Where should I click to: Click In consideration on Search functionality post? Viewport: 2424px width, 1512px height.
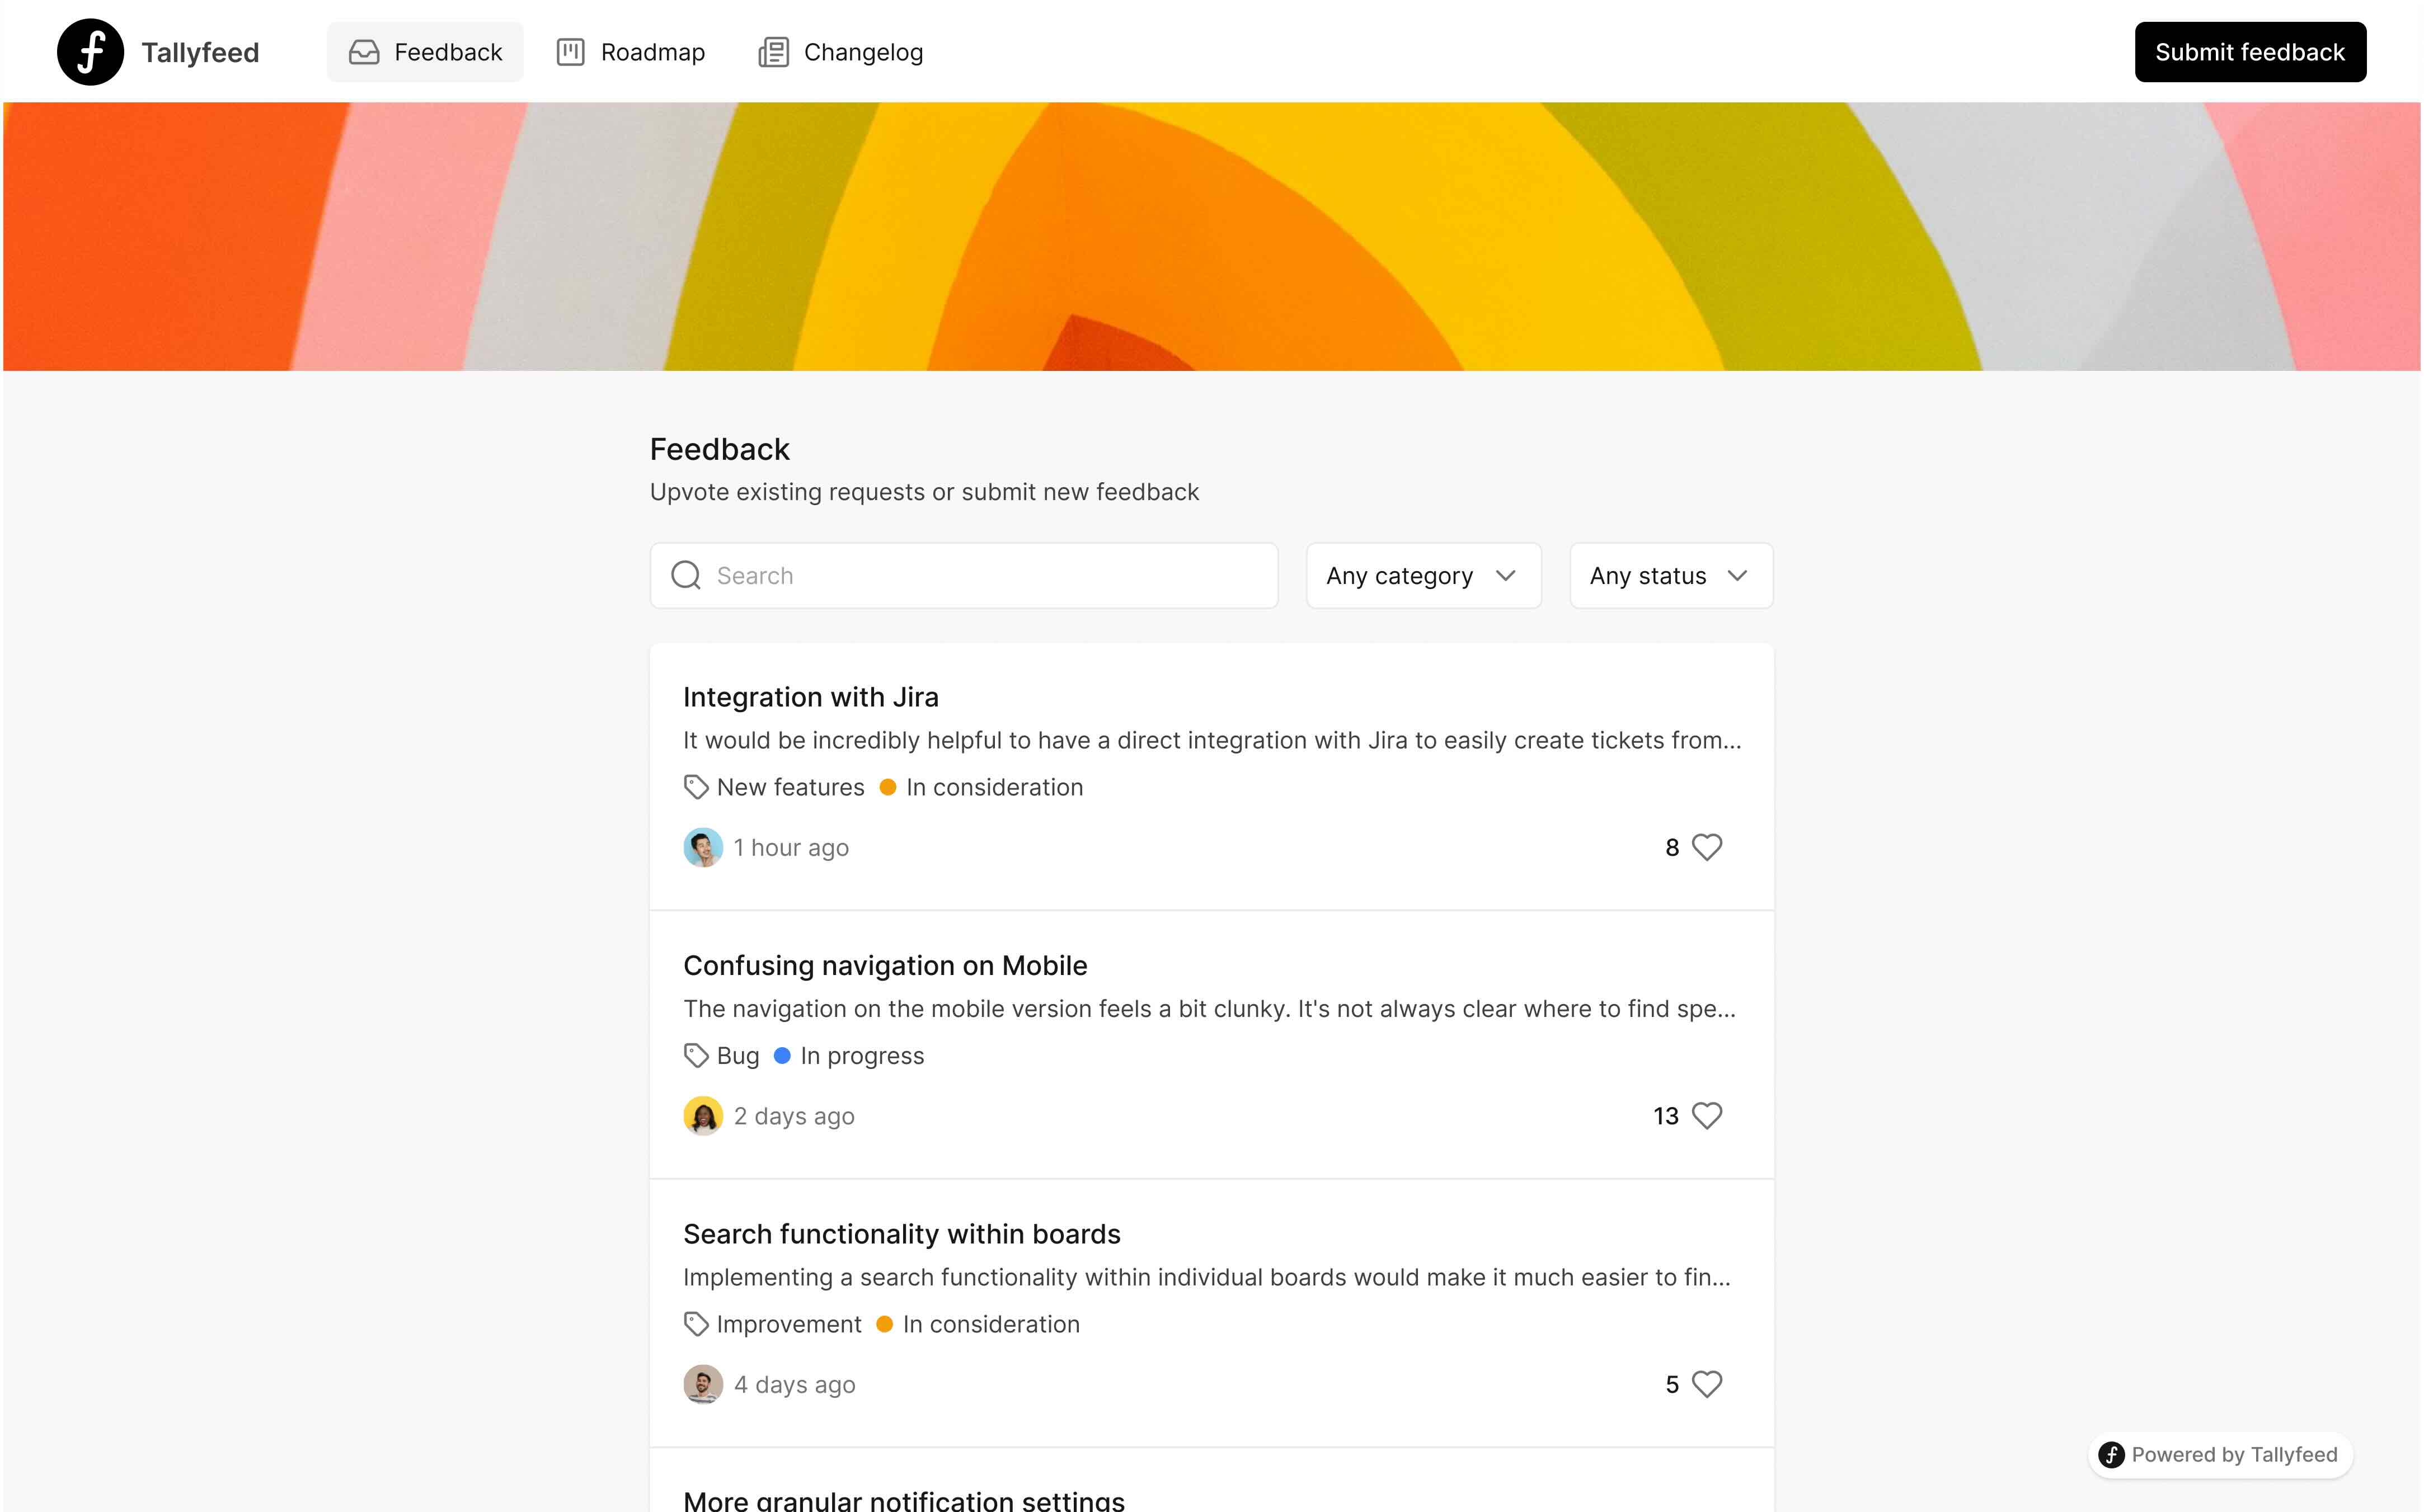coord(991,1324)
